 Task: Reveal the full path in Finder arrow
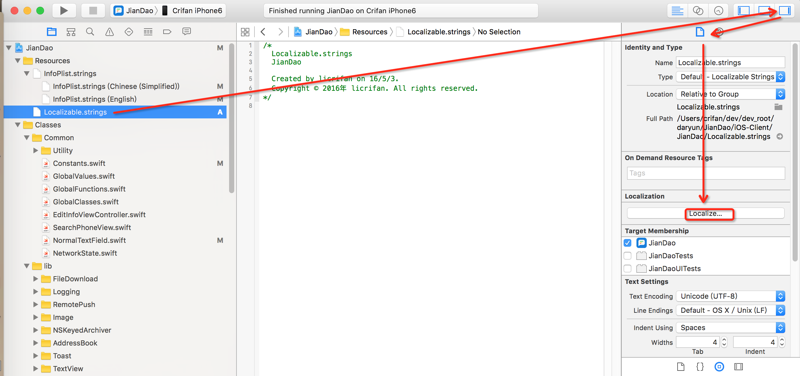780,137
